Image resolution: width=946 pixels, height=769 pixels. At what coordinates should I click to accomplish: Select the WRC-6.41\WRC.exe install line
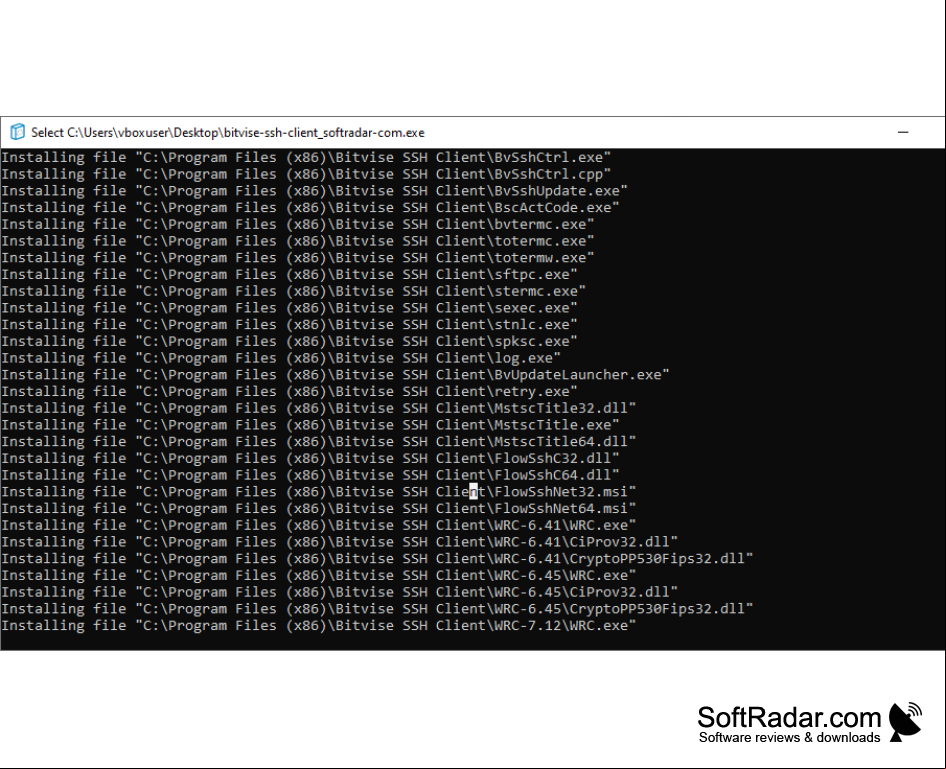(x=319, y=525)
